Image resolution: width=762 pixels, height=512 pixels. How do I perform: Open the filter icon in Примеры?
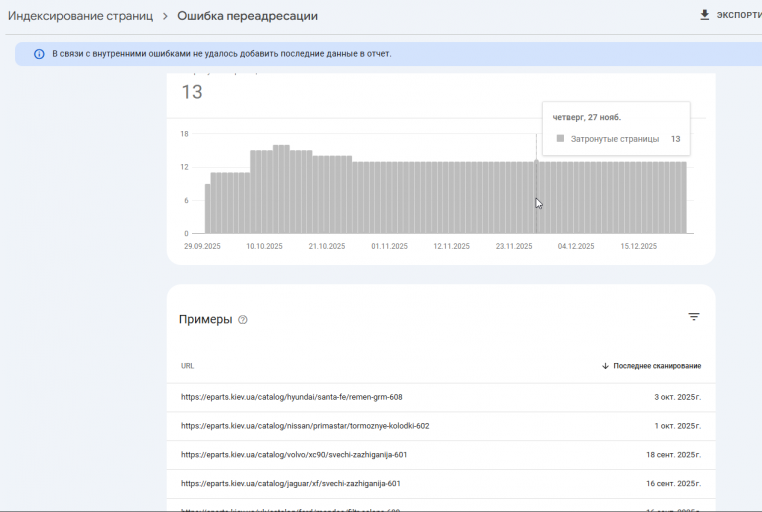click(693, 317)
